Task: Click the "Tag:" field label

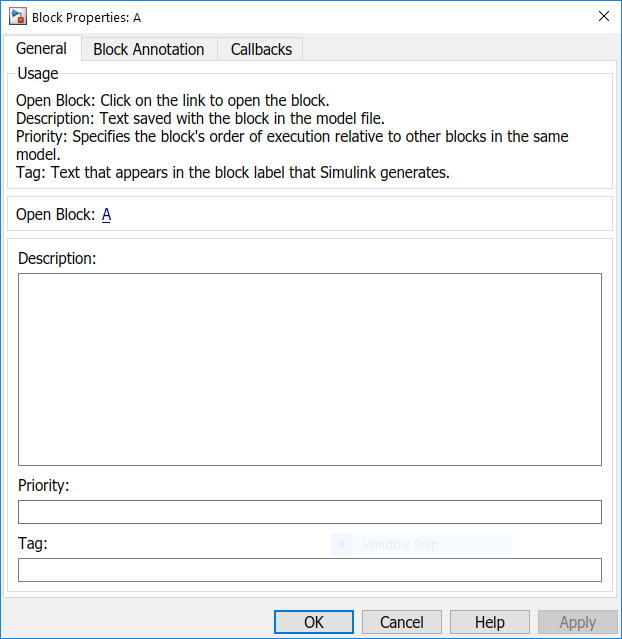Action: pos(33,543)
